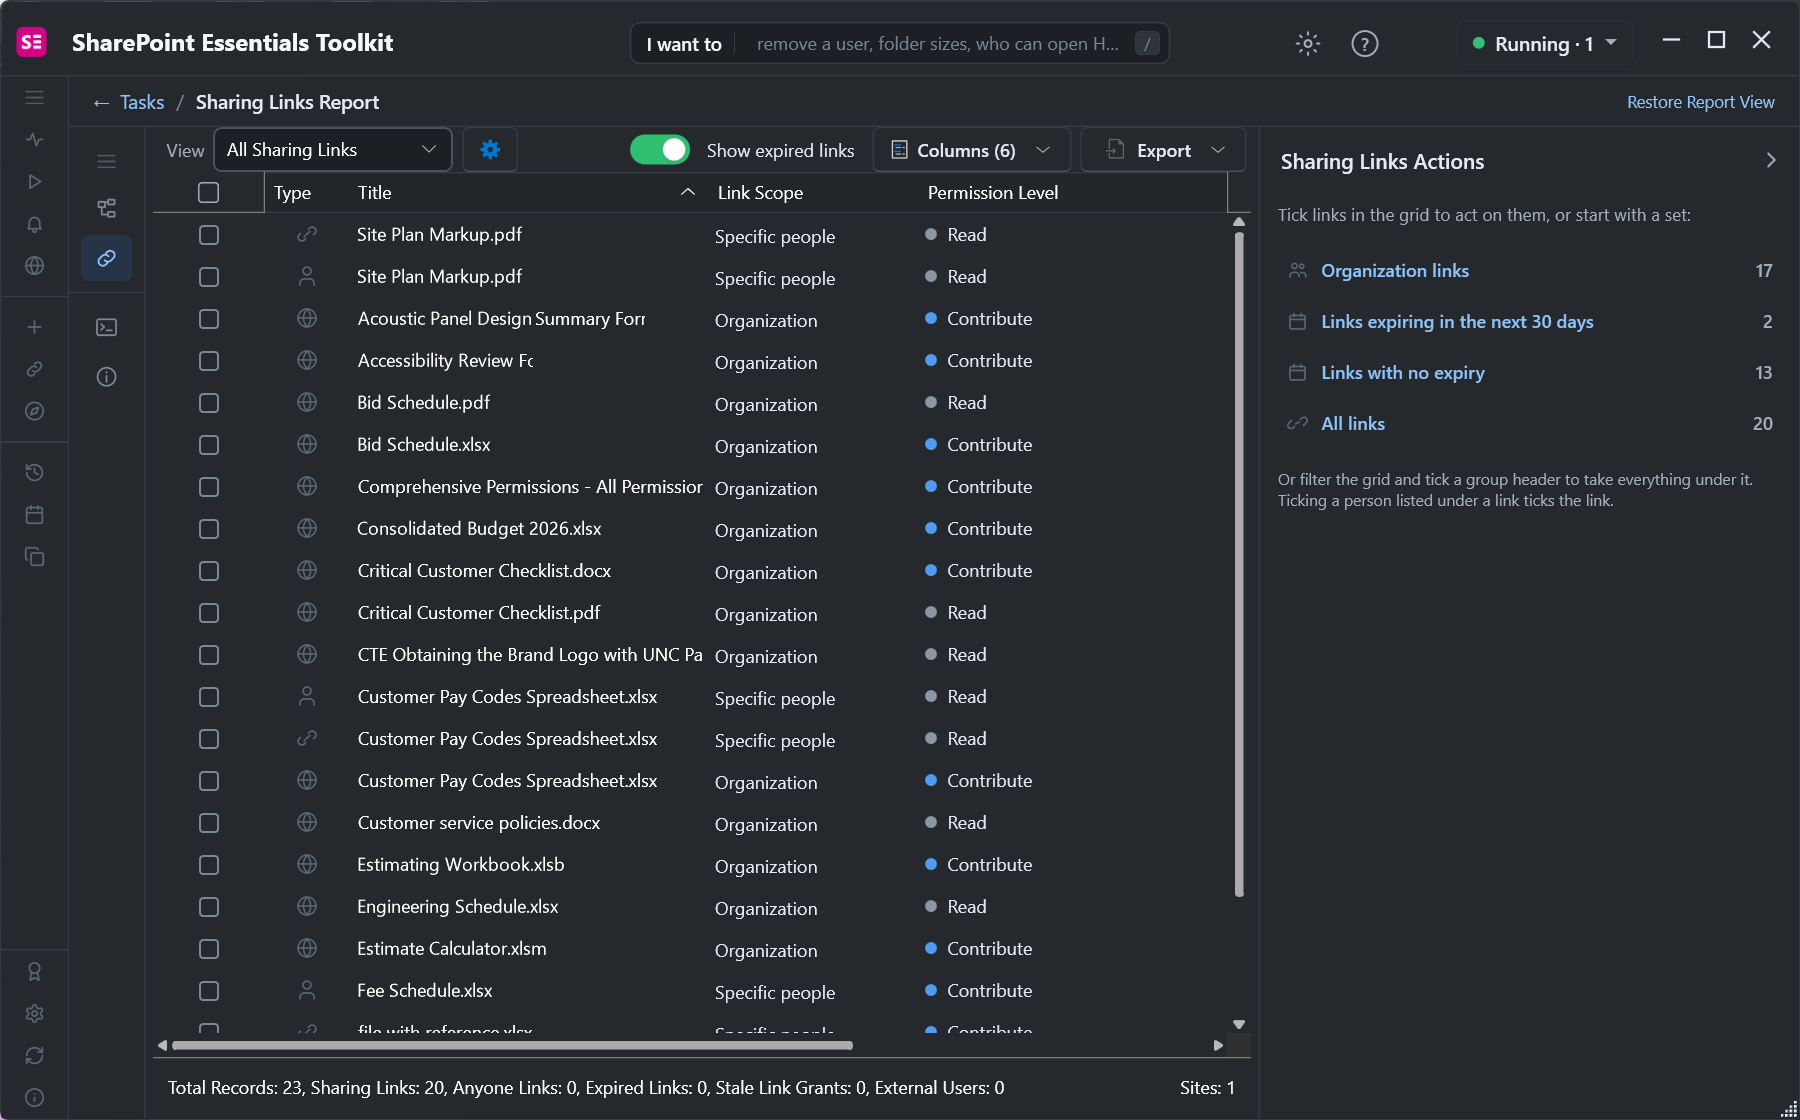Click the refresh sync icon in sidebar
This screenshot has width=1800, height=1120.
click(x=34, y=1055)
